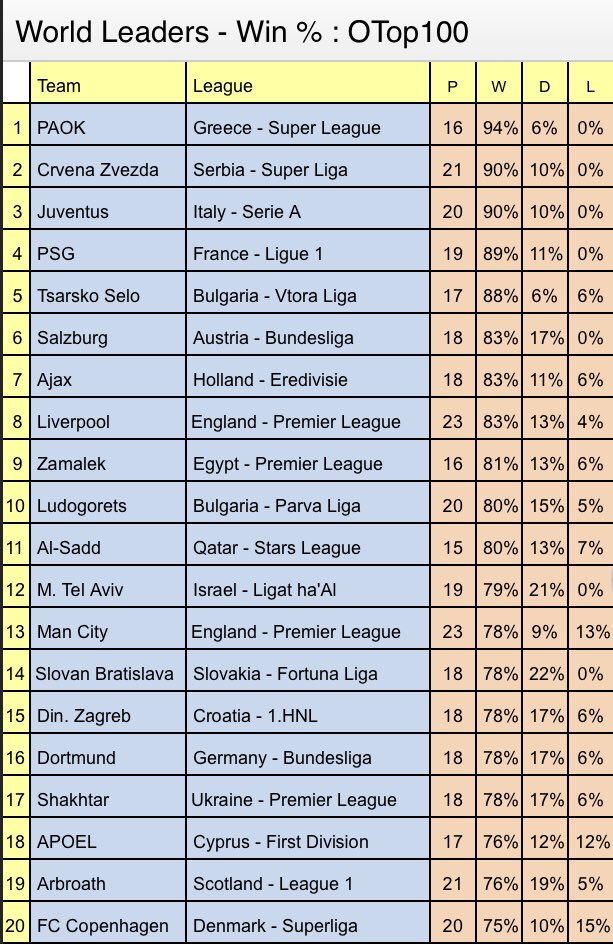This screenshot has width=613, height=944.
Task: Select Juventus in the team list
Action: point(72,212)
